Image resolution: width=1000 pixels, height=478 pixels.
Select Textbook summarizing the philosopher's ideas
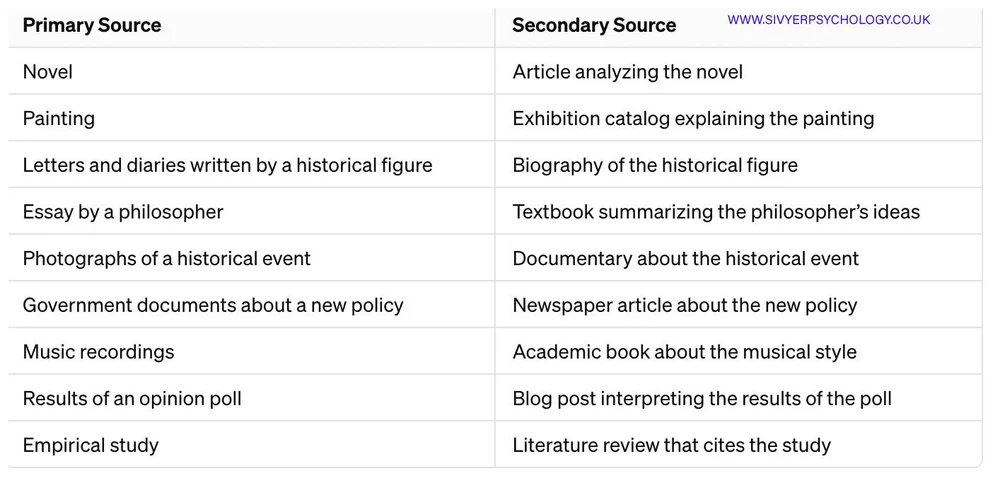[x=716, y=212]
